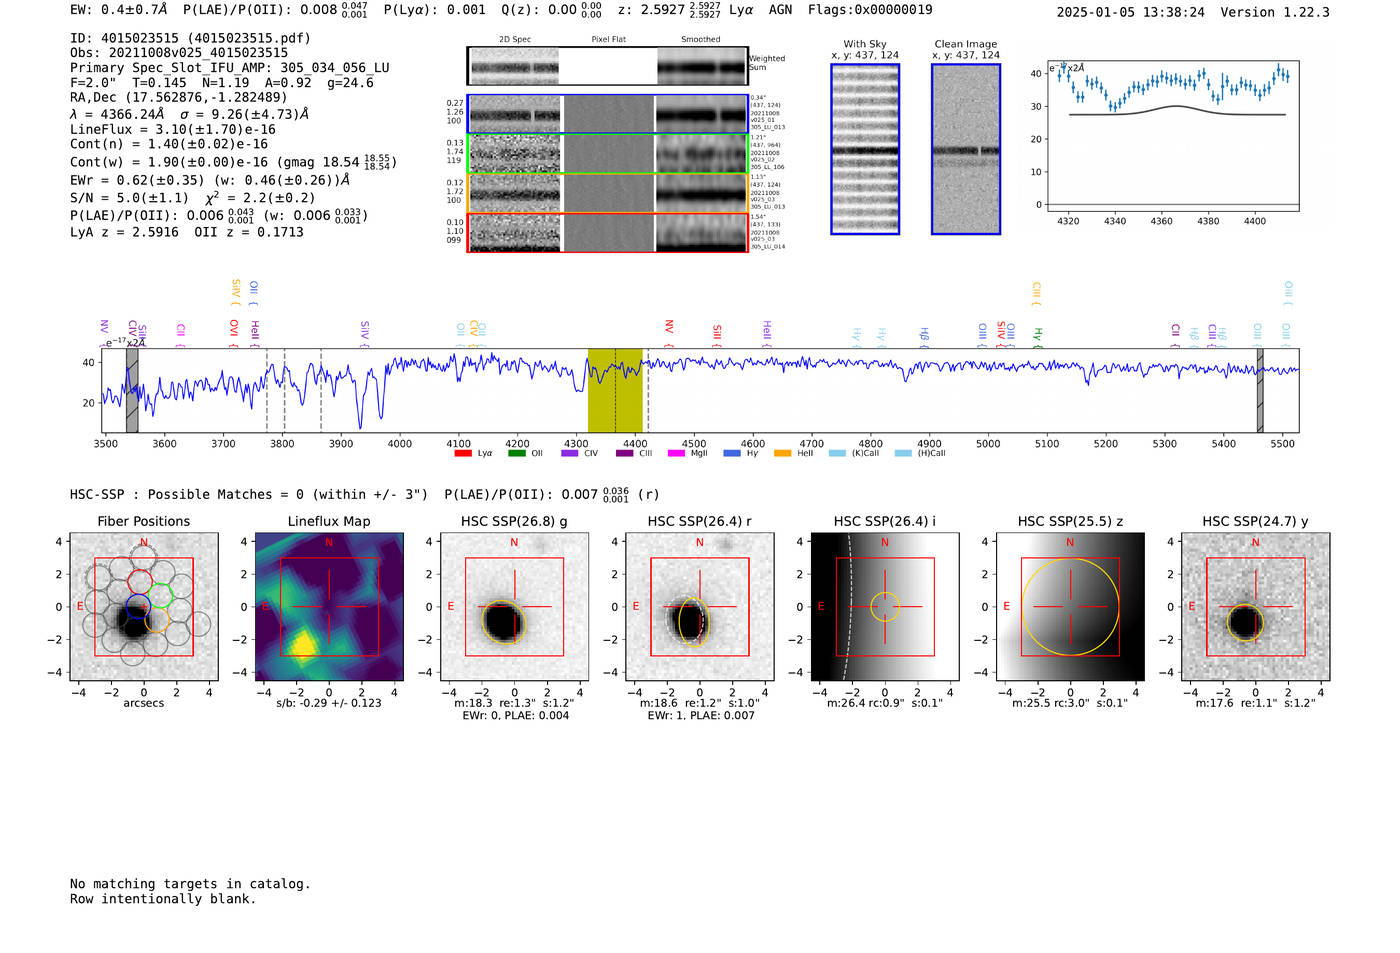Image resolution: width=1400 pixels, height=953 pixels.
Task: Click the Weighted Sum 2D spectrum strip
Action: tap(607, 66)
